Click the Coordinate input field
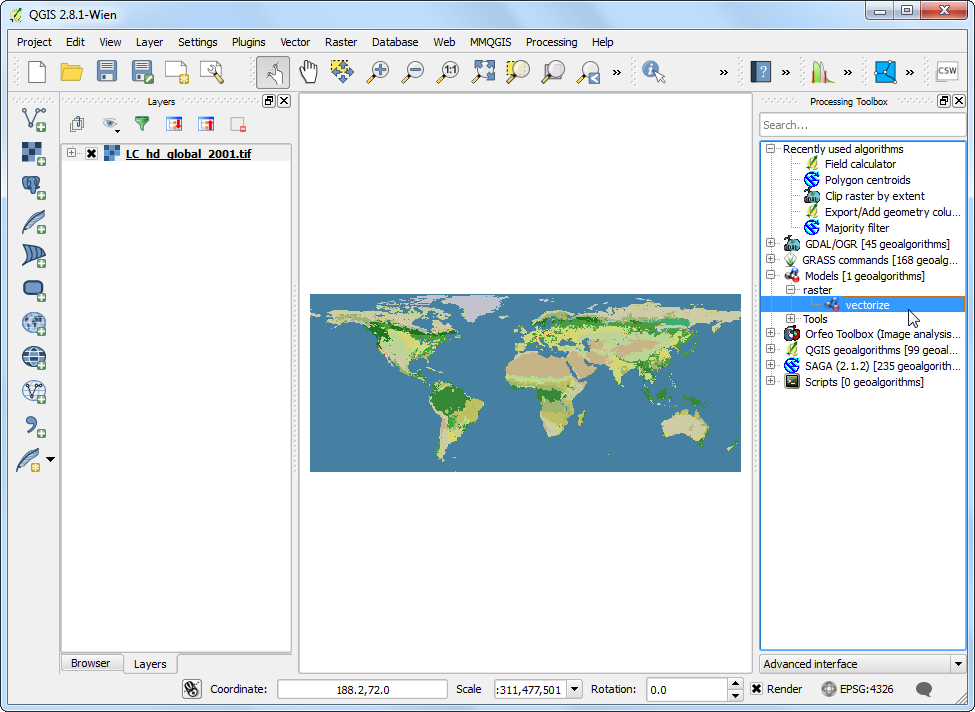975x712 pixels. pos(363,689)
